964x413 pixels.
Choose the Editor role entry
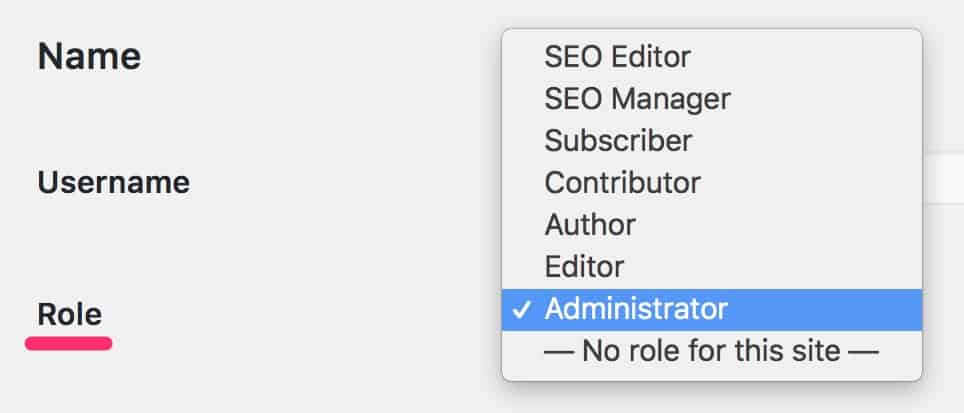584,267
